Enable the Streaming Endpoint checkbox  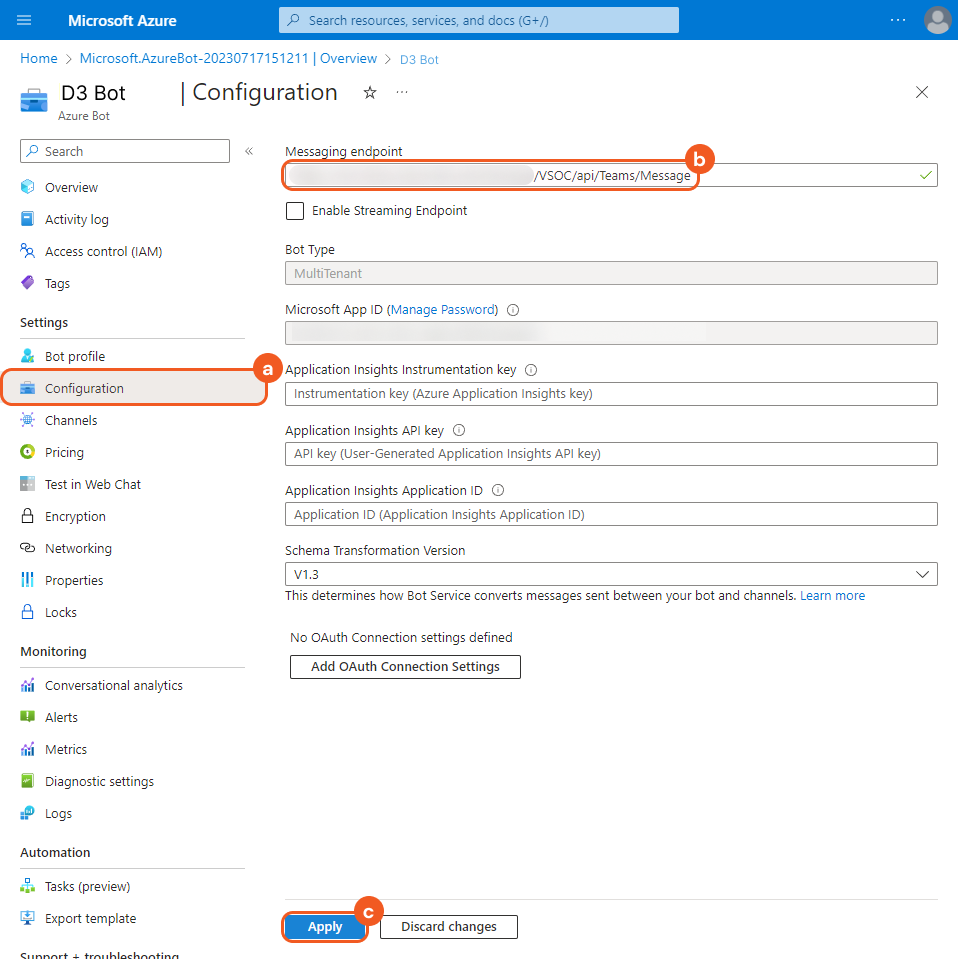(x=295, y=211)
